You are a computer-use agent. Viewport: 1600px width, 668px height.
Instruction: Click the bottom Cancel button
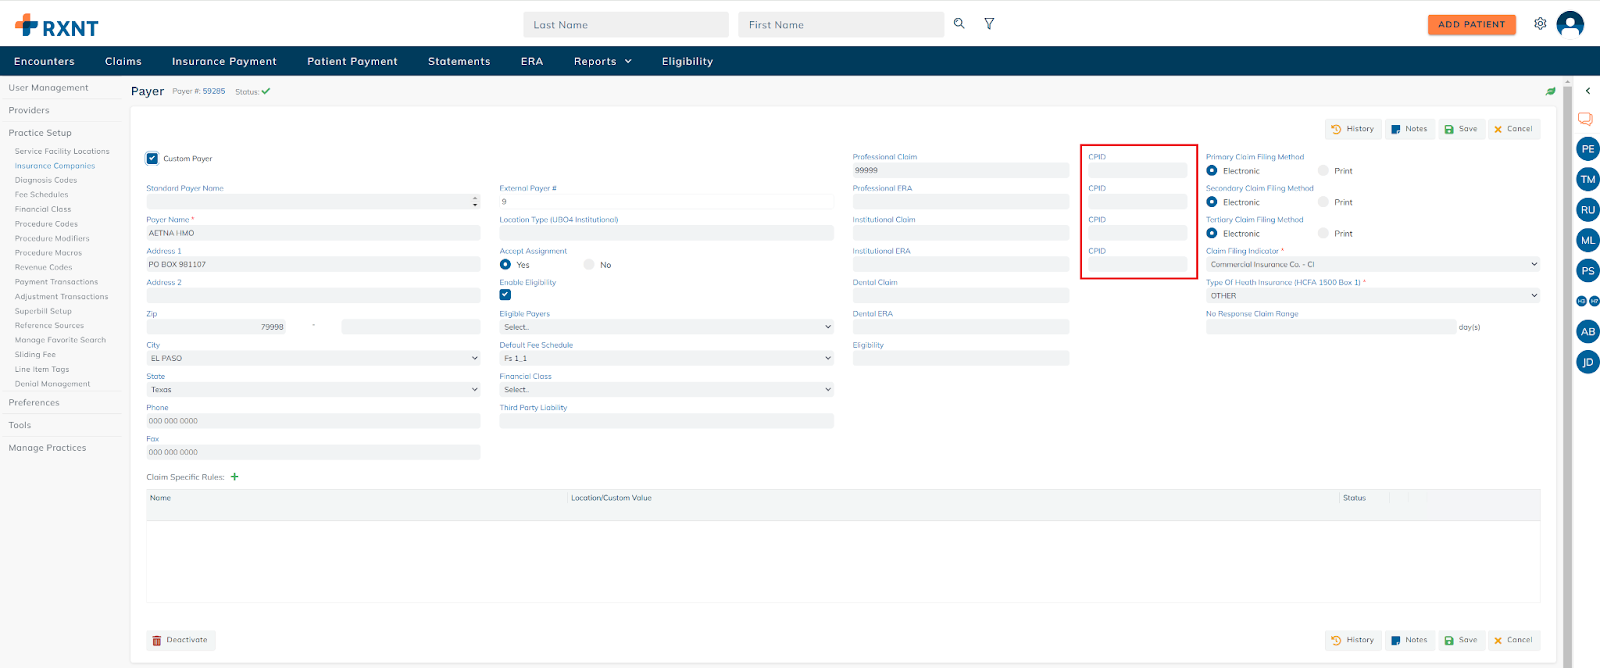1513,640
